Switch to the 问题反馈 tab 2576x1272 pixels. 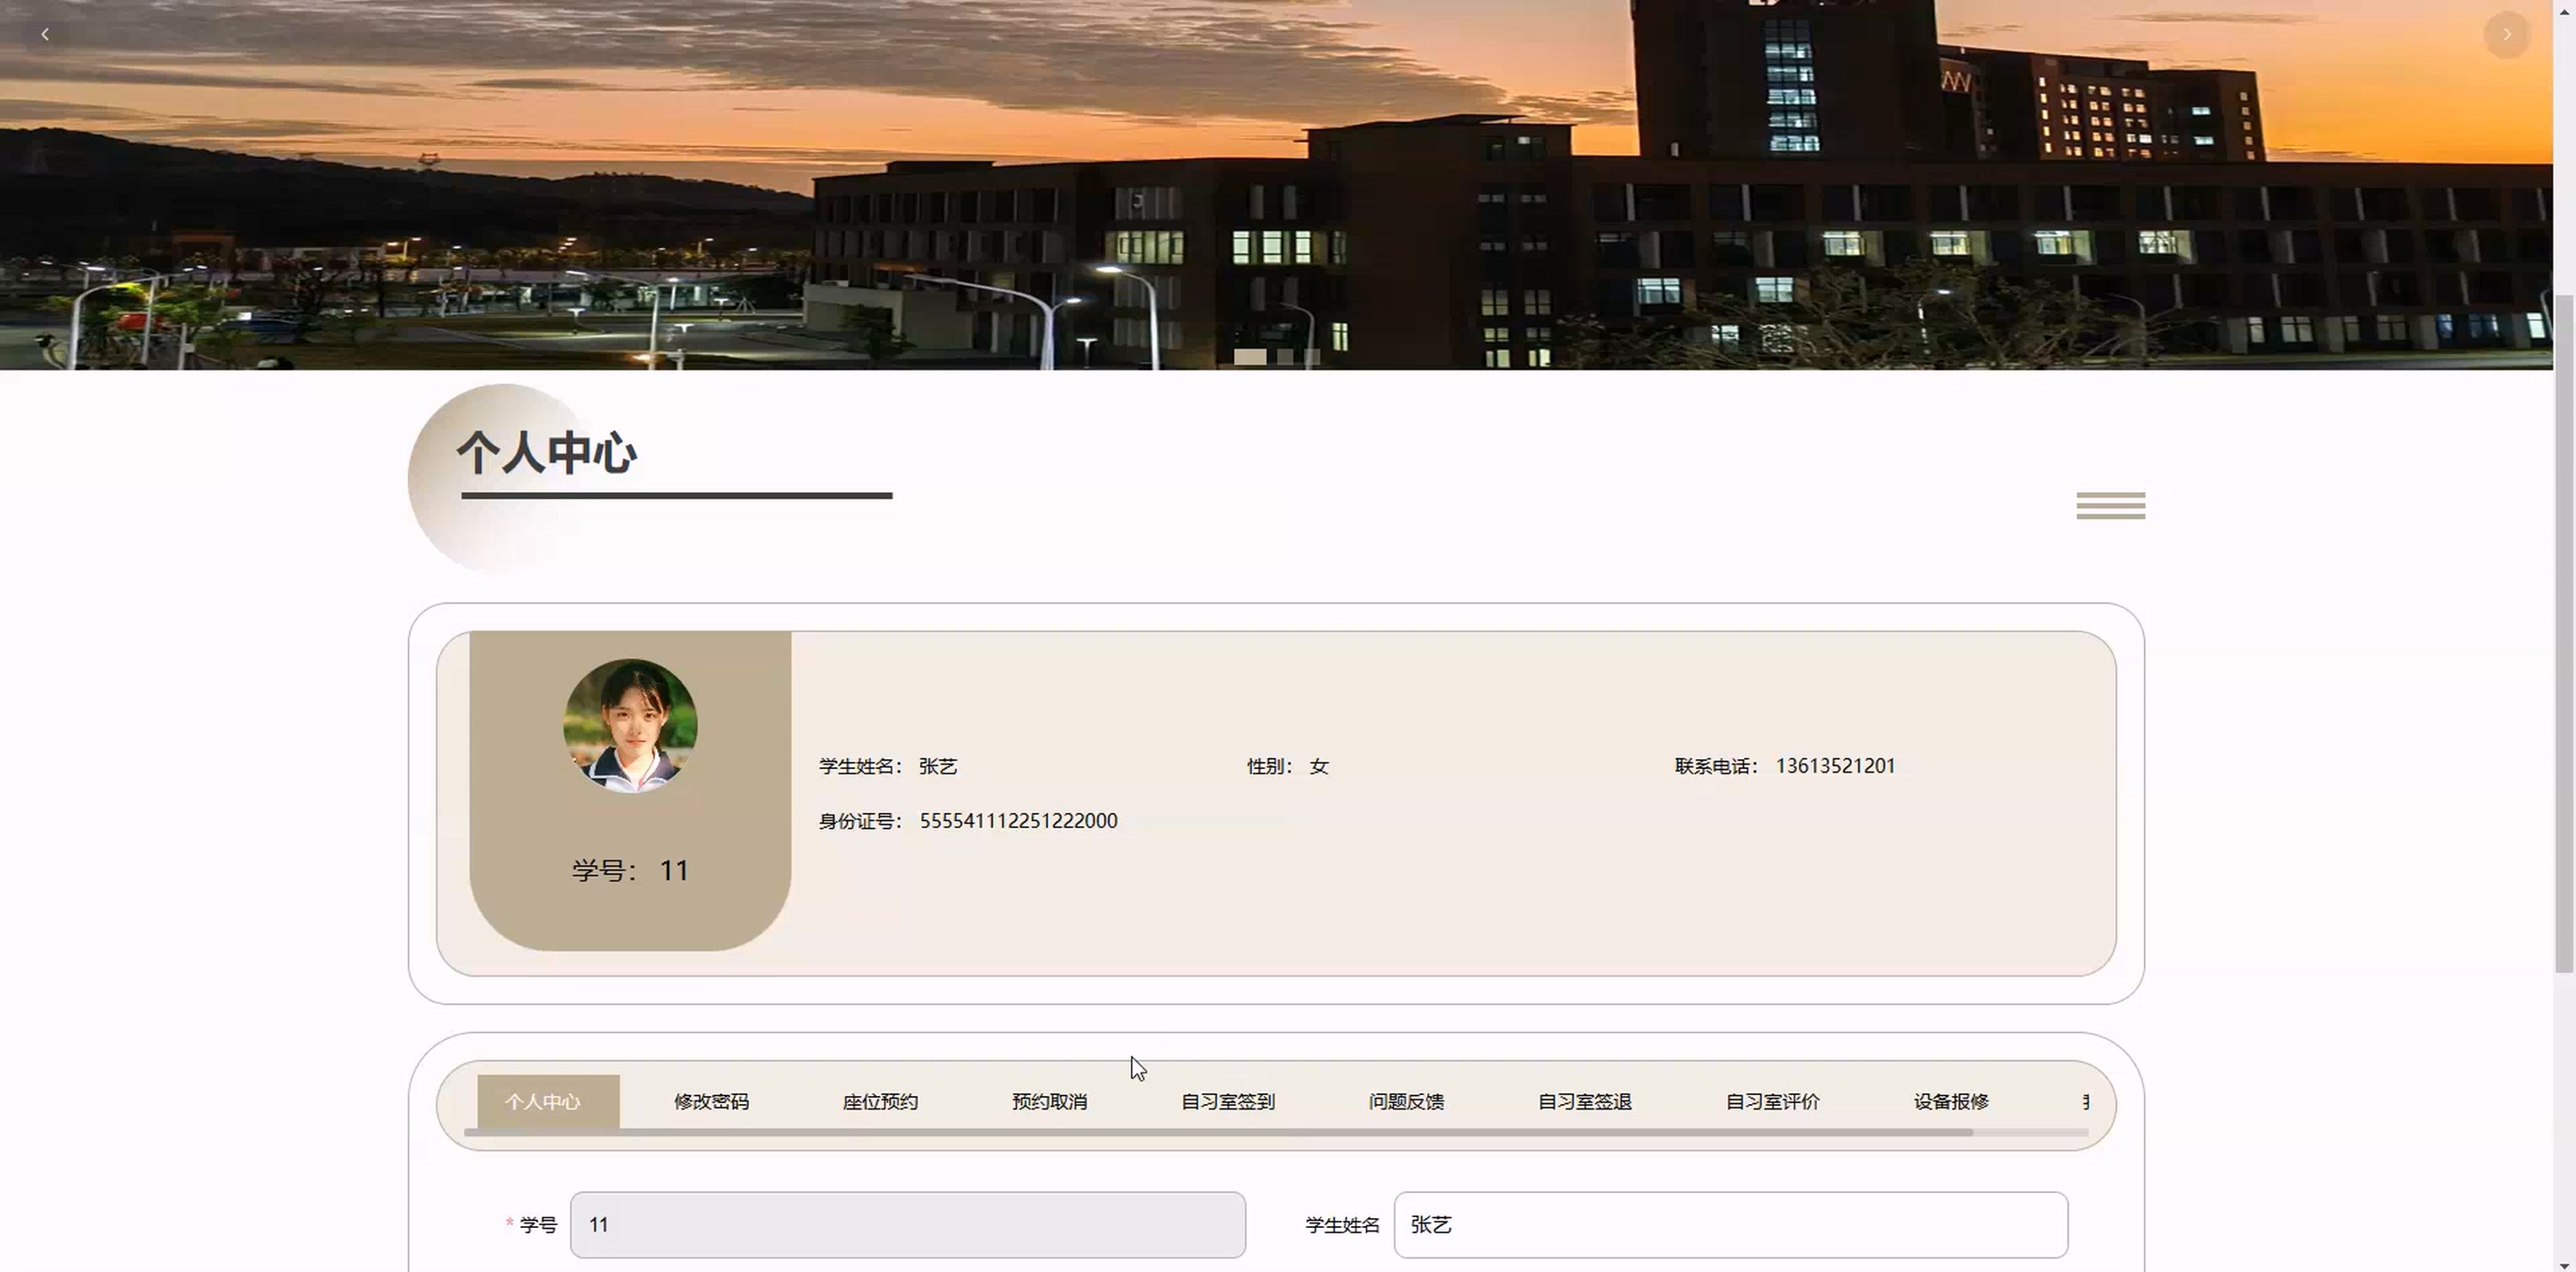[1406, 1101]
